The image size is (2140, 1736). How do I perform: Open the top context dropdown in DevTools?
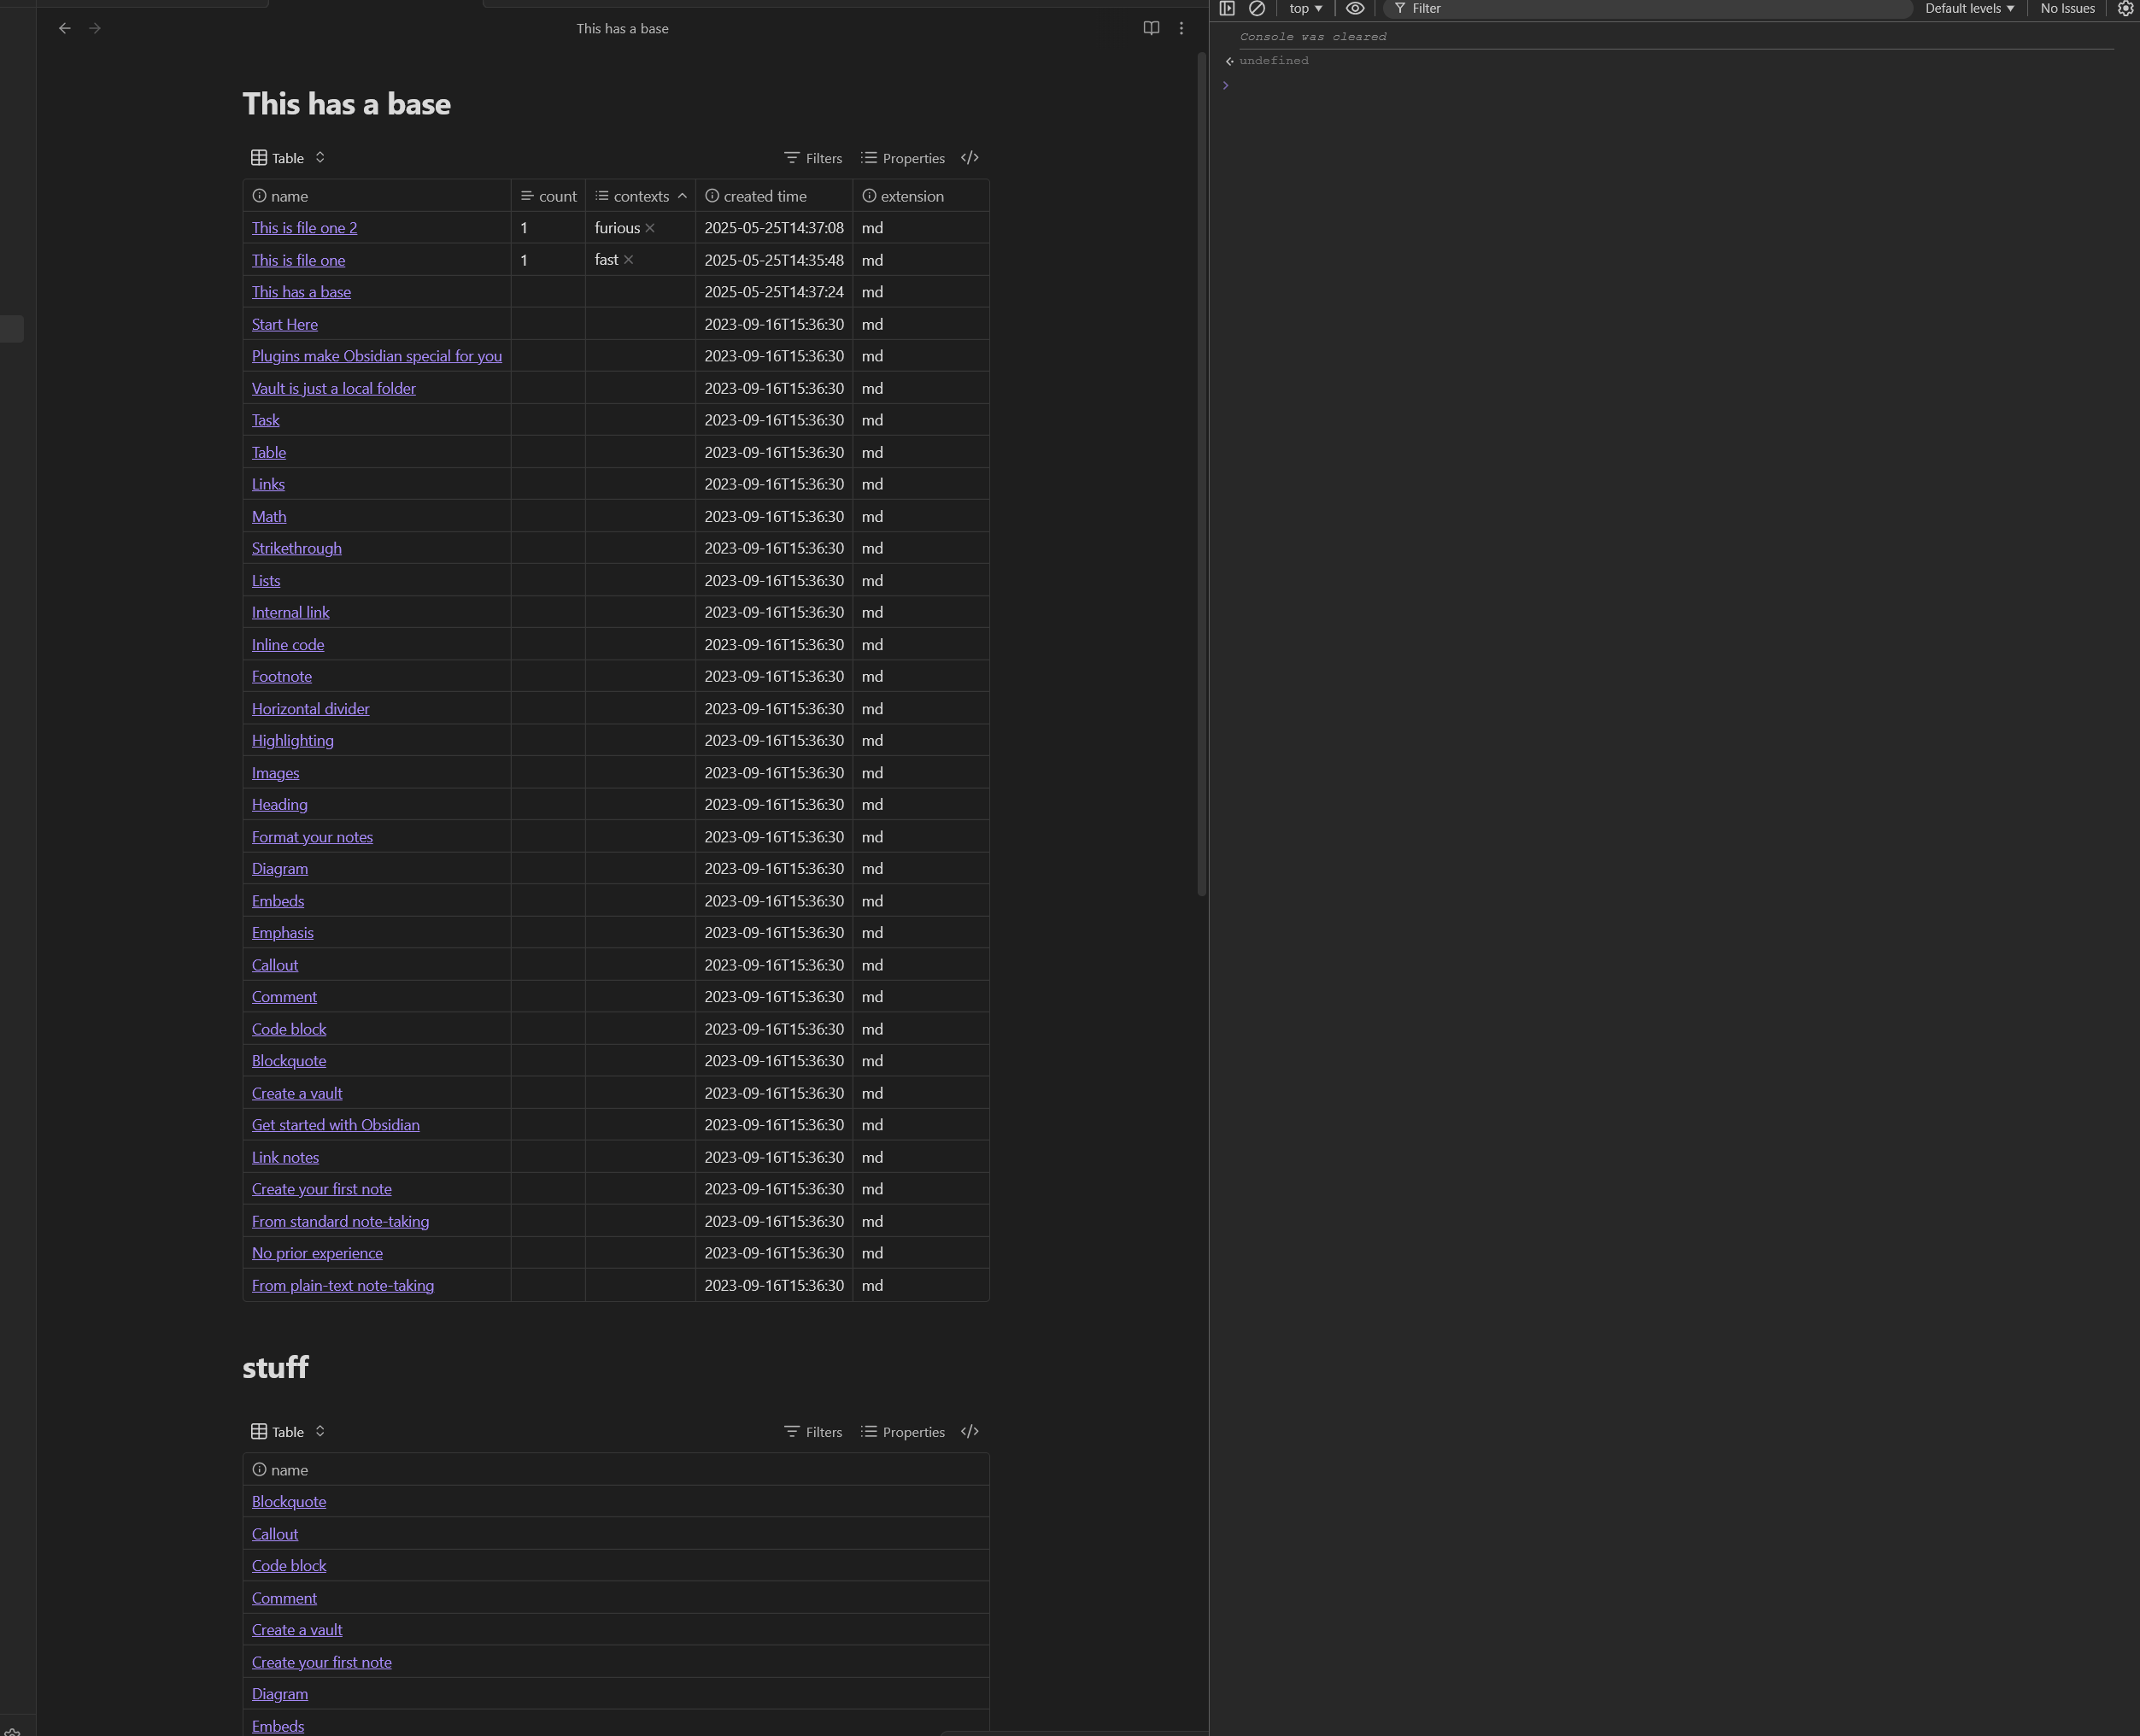click(x=1305, y=8)
